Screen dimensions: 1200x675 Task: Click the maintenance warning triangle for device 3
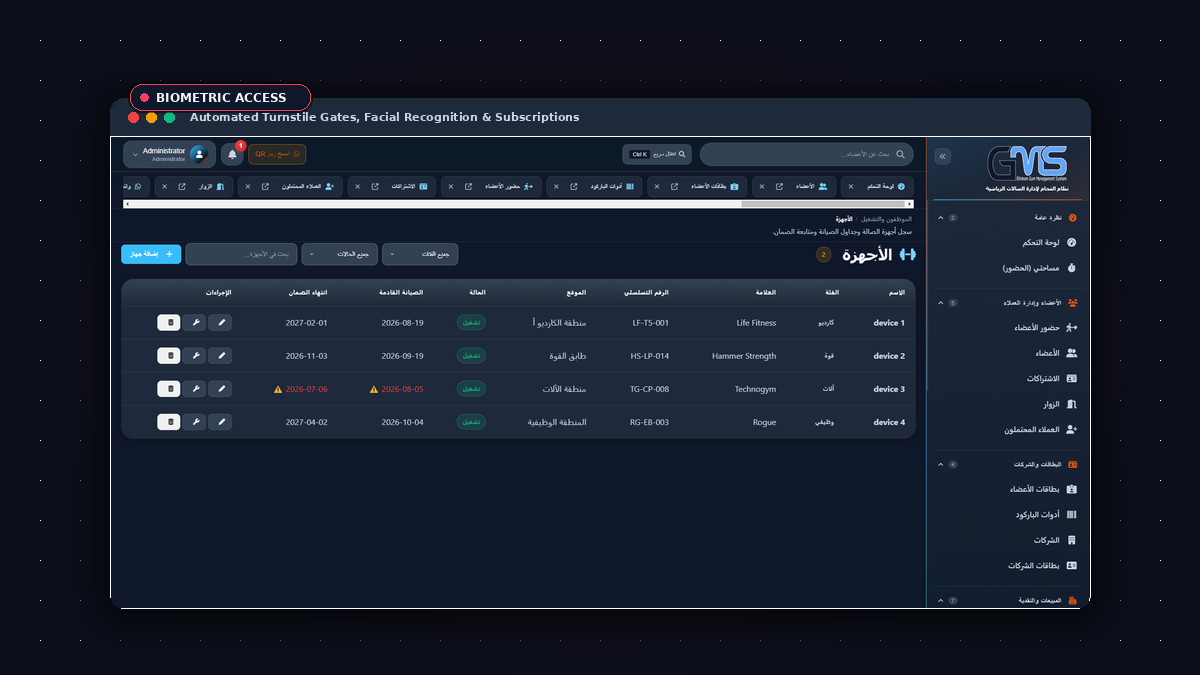point(374,389)
